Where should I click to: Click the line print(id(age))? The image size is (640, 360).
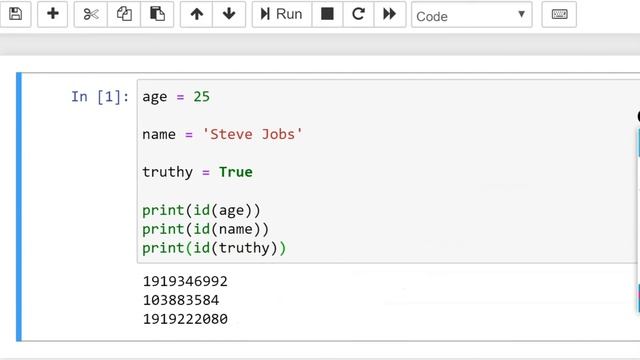[x=201, y=210]
